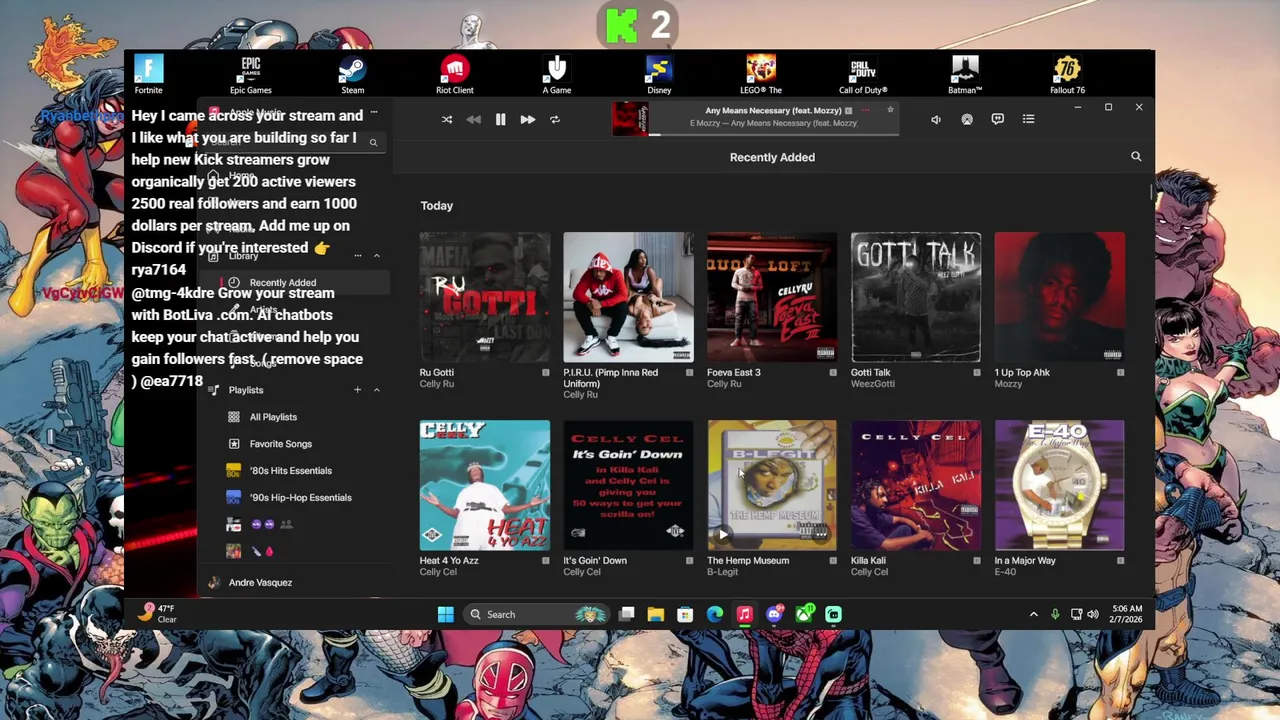Launch the Fallout 76 desktop shortcut

[x=1067, y=74]
